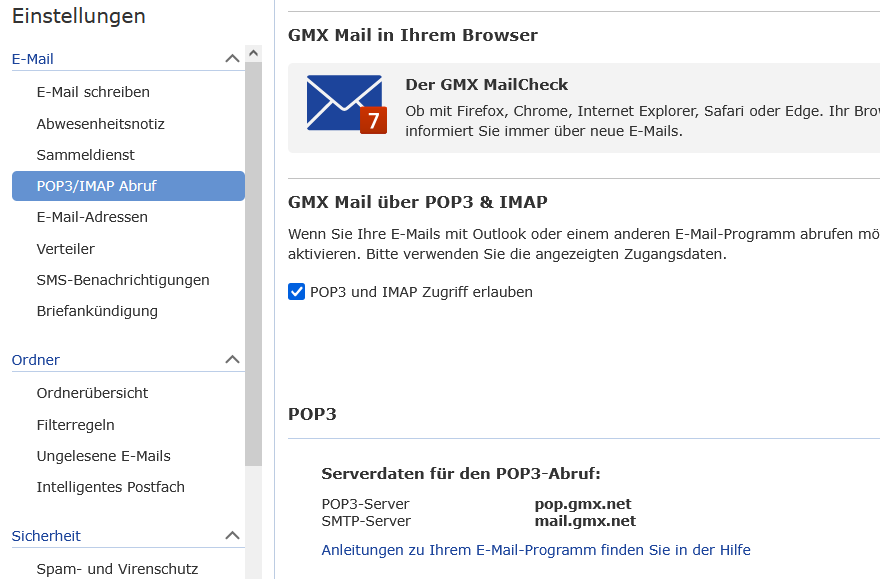Viewport: 880px width, 579px height.
Task: Select Intelligentes Postfach option
Action: pyautogui.click(x=110, y=487)
